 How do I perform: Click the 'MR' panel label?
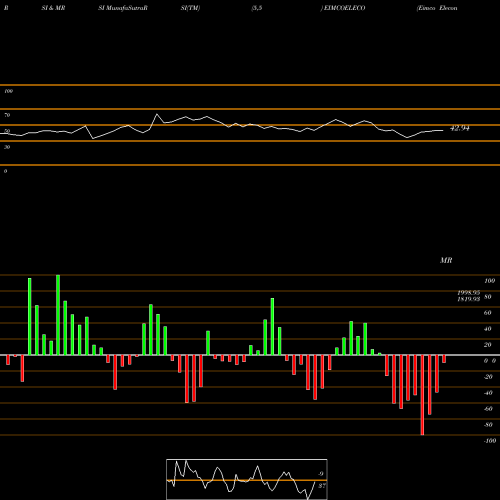coord(446,260)
